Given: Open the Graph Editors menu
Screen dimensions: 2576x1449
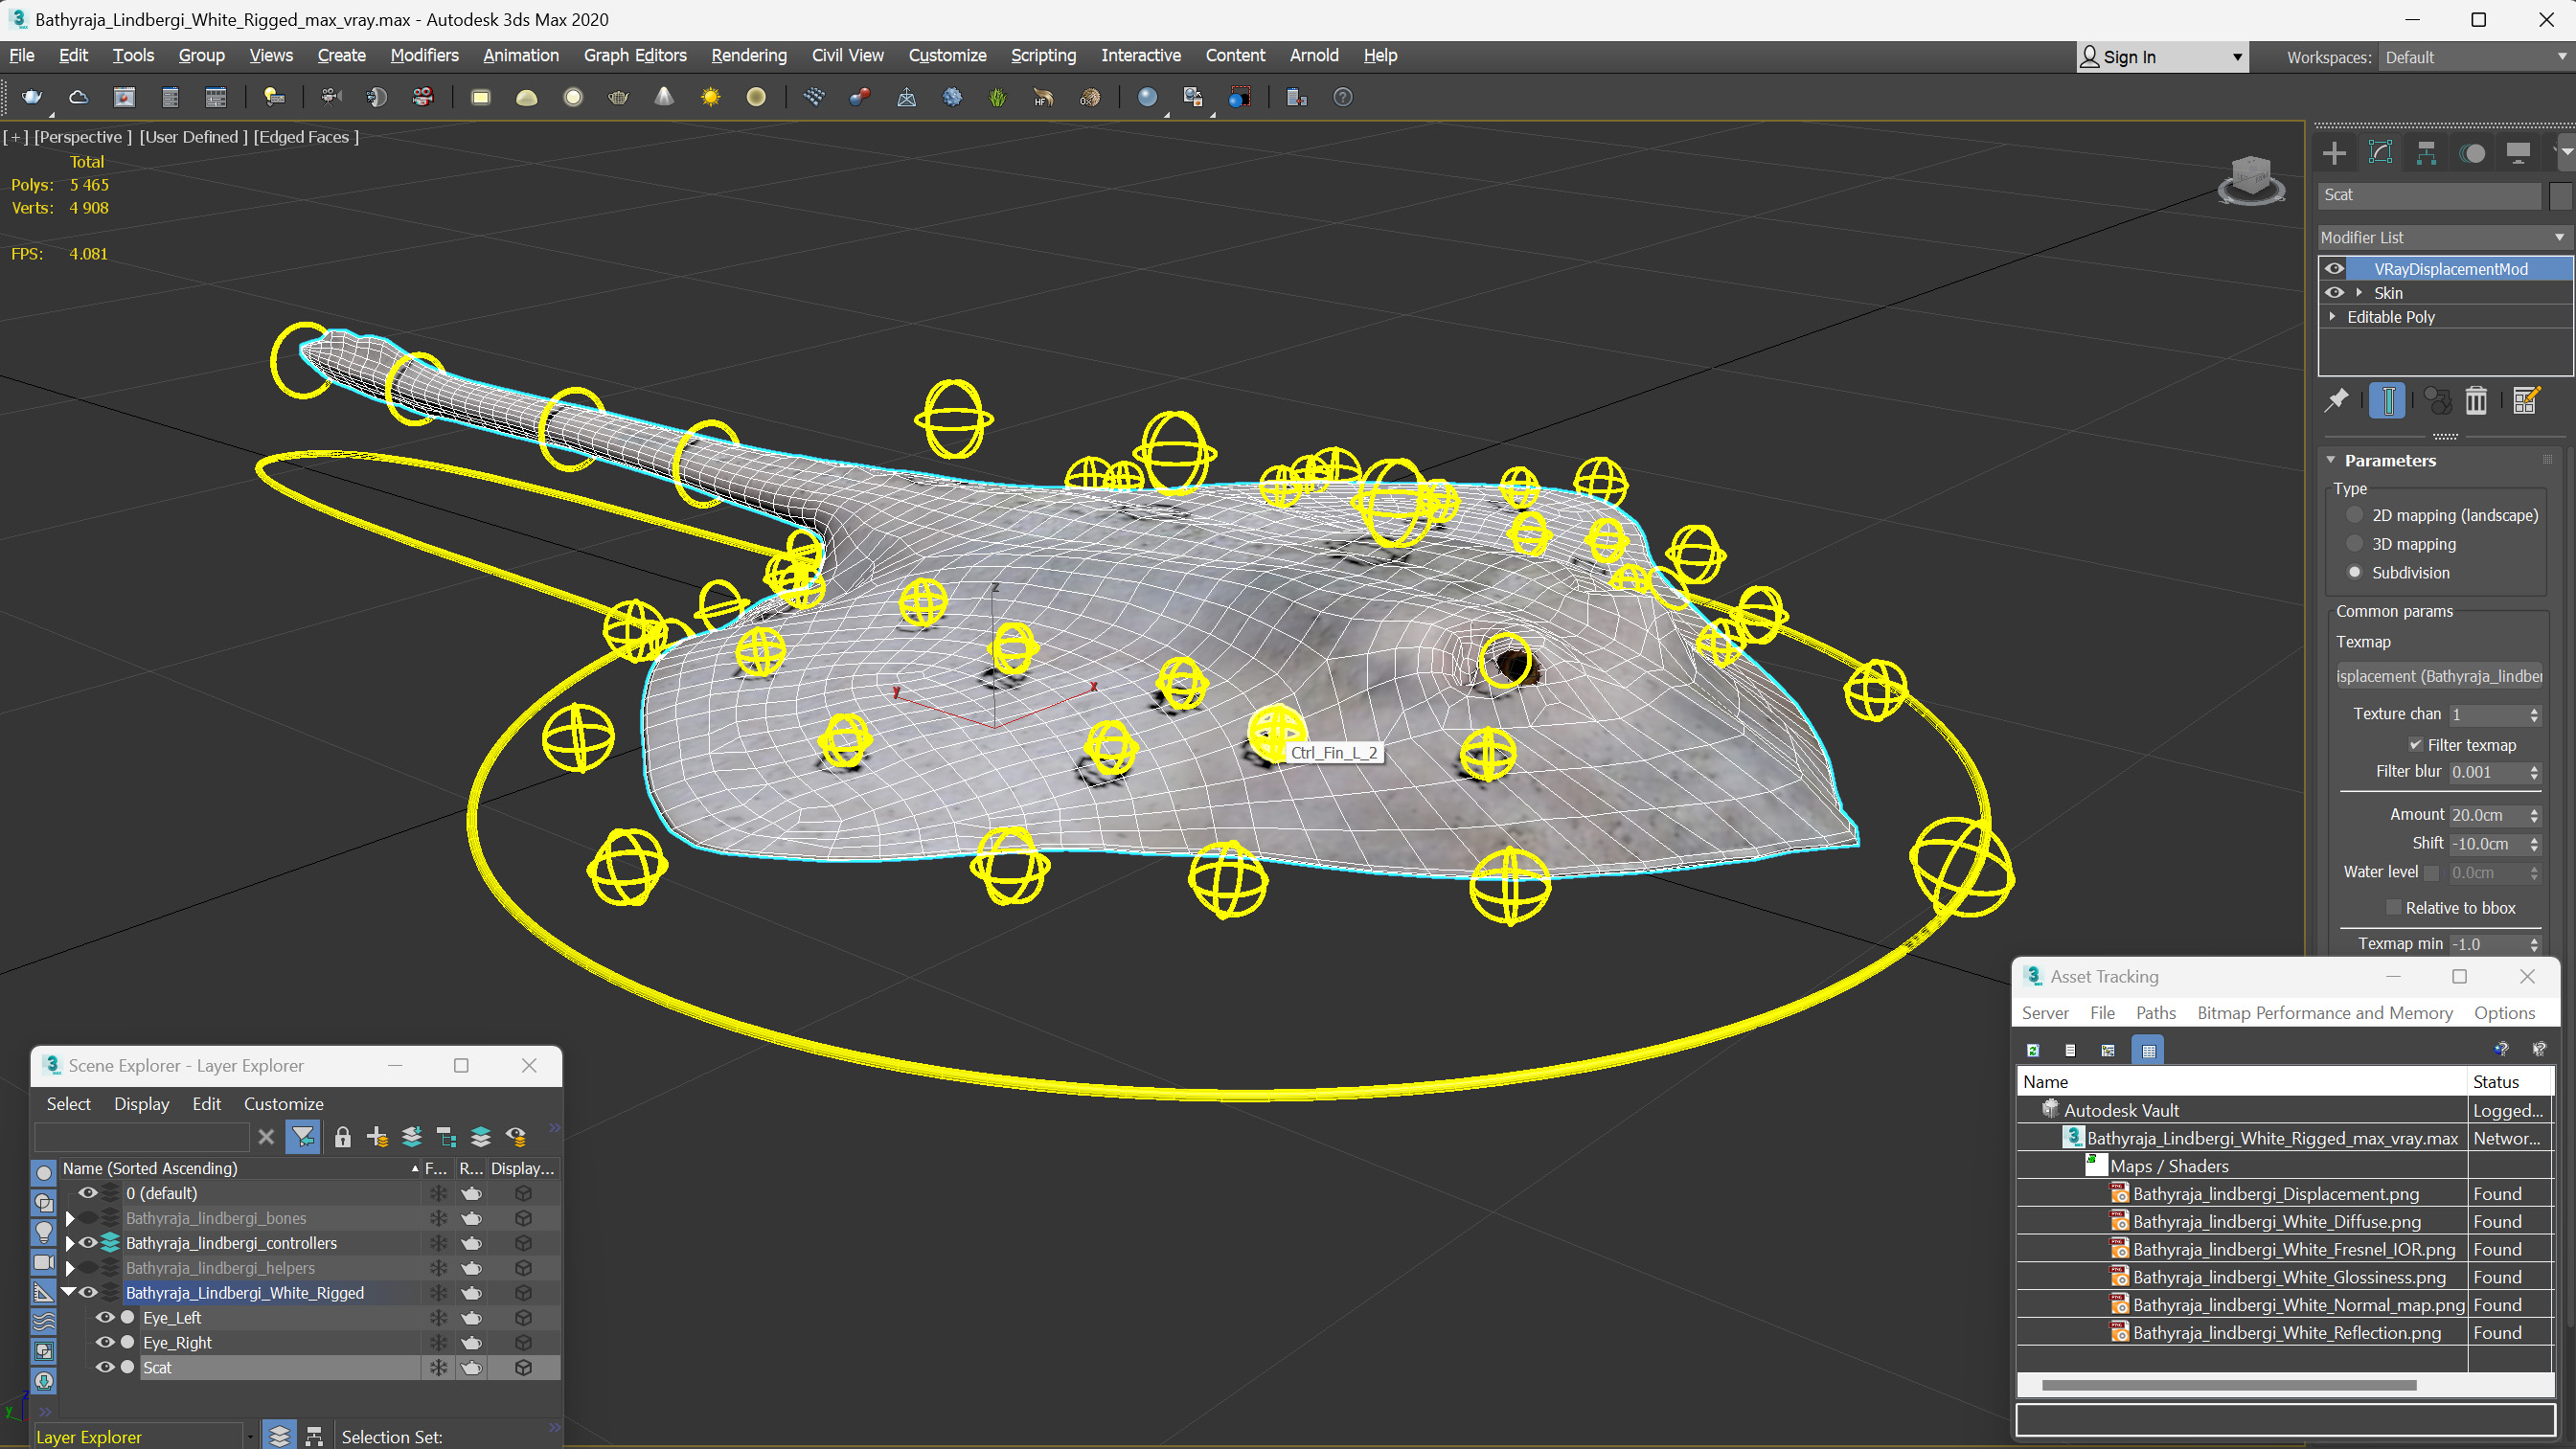Looking at the screenshot, I should point(635,56).
